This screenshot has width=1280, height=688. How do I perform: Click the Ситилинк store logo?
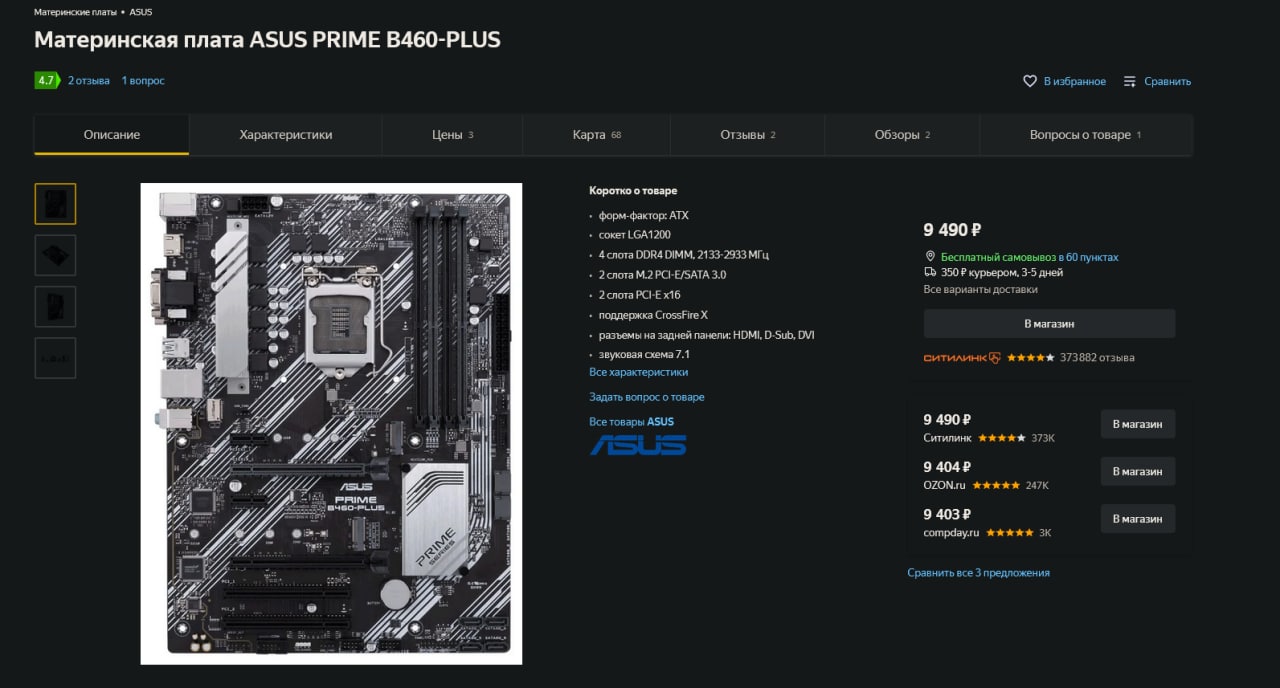point(961,357)
